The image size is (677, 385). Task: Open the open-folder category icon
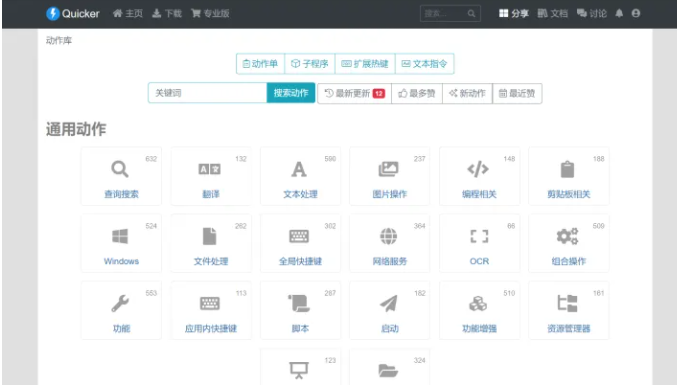[388, 370]
